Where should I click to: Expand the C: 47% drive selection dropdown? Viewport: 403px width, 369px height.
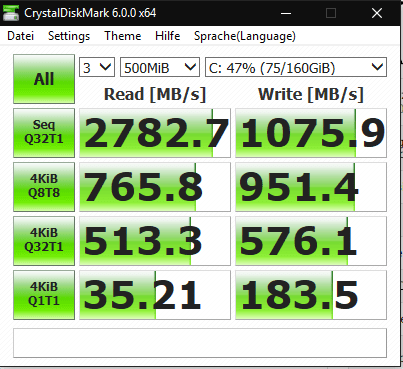coord(296,67)
